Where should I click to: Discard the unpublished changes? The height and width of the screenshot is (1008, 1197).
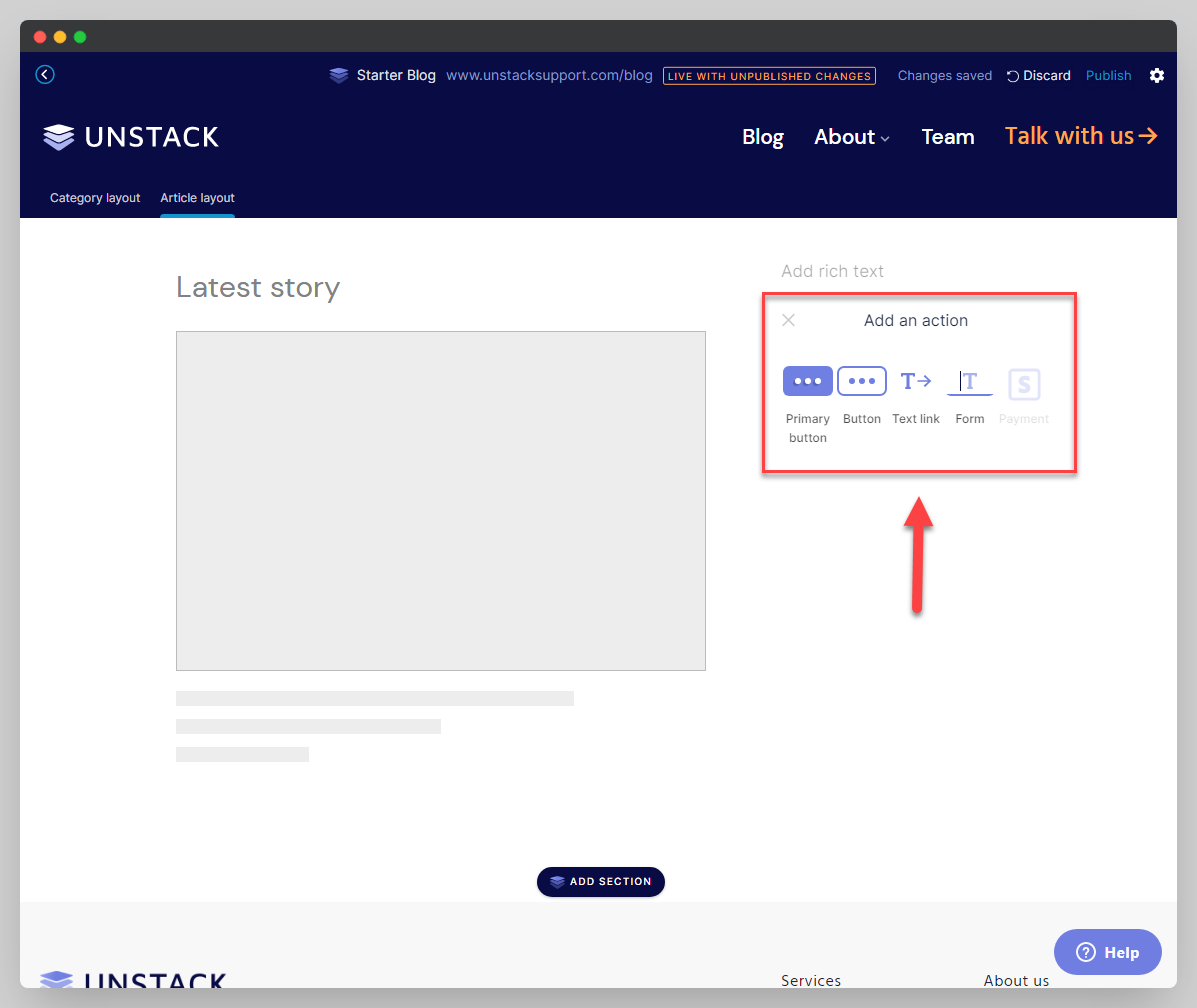coord(1038,76)
